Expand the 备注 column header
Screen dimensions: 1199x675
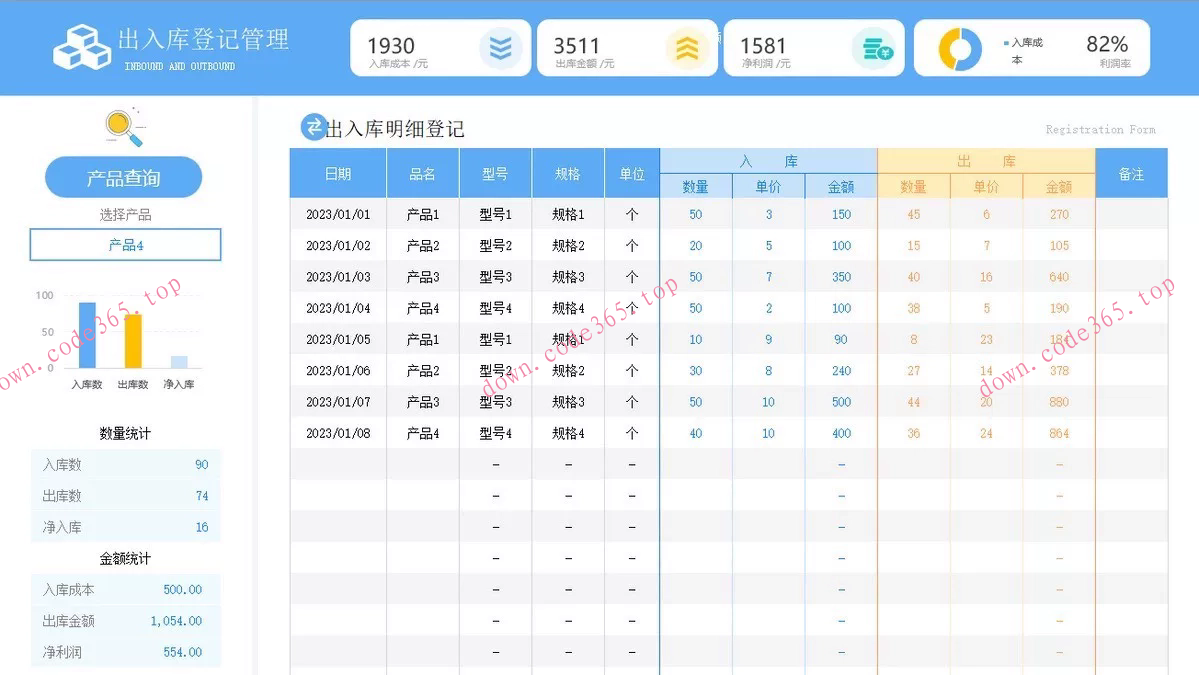click(x=1131, y=173)
